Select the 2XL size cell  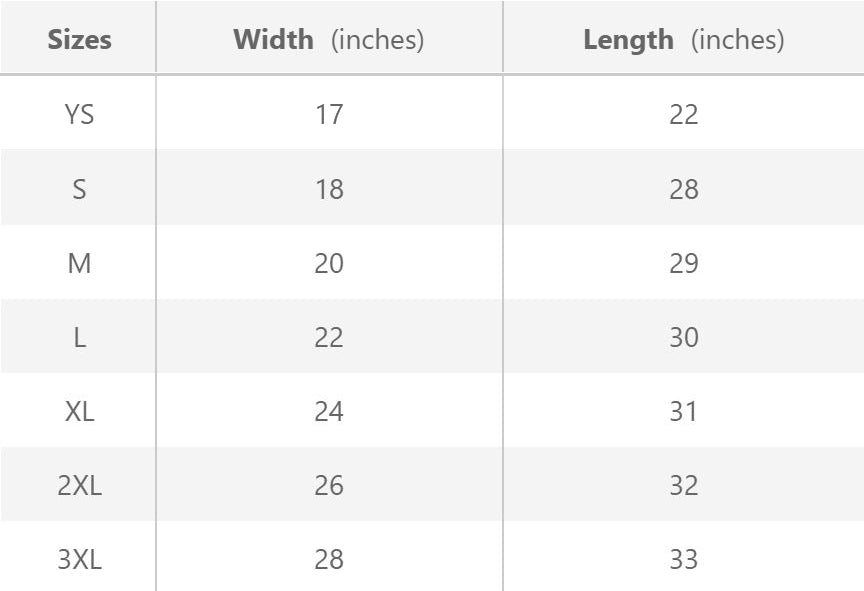pyautogui.click(x=79, y=485)
